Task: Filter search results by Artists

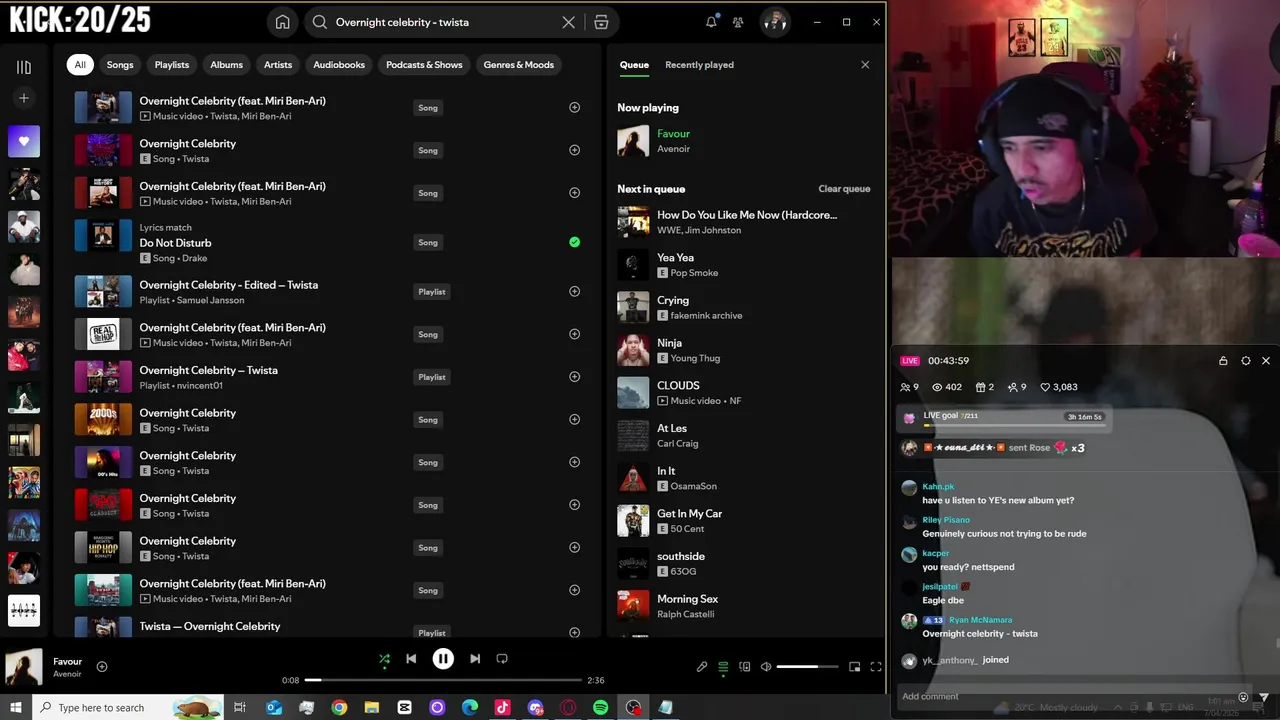Action: point(278,65)
